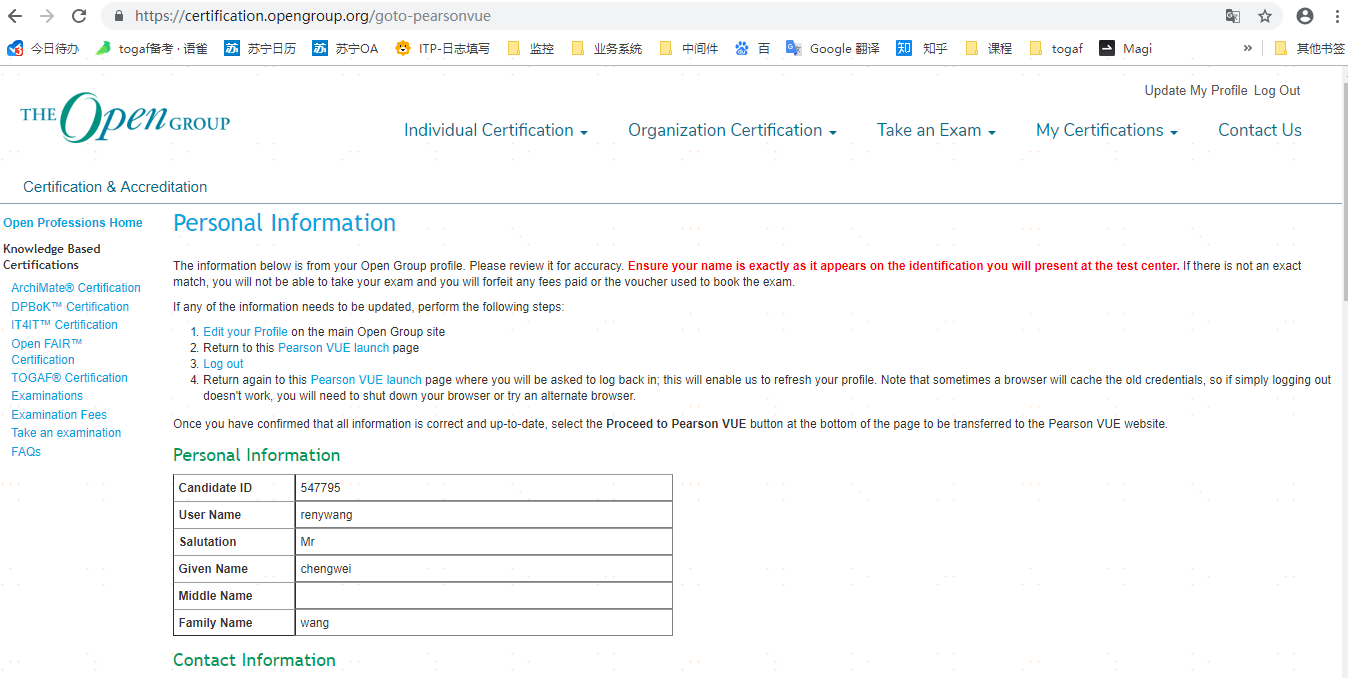The width and height of the screenshot is (1348, 678).
Task: Open the TOGAF® Certification sidebar link
Action: (x=70, y=378)
